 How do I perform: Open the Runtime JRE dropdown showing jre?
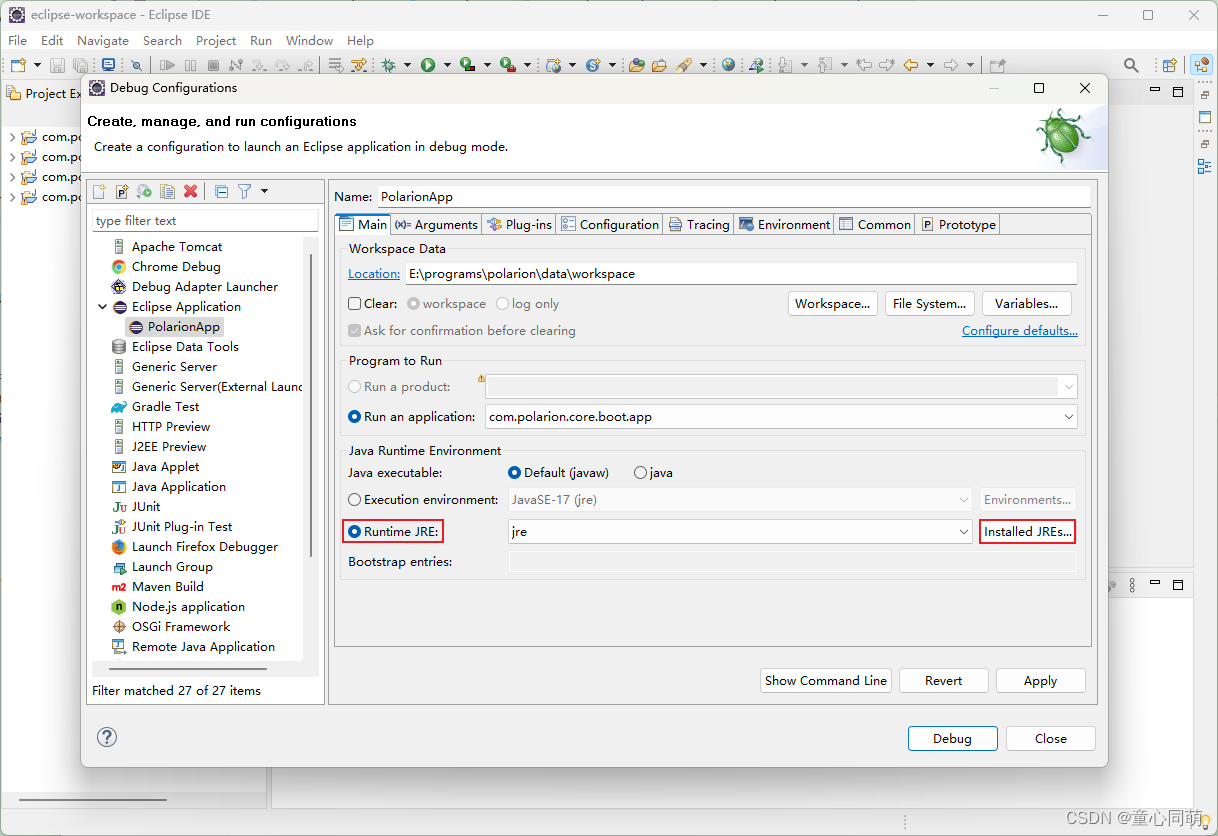[x=964, y=531]
